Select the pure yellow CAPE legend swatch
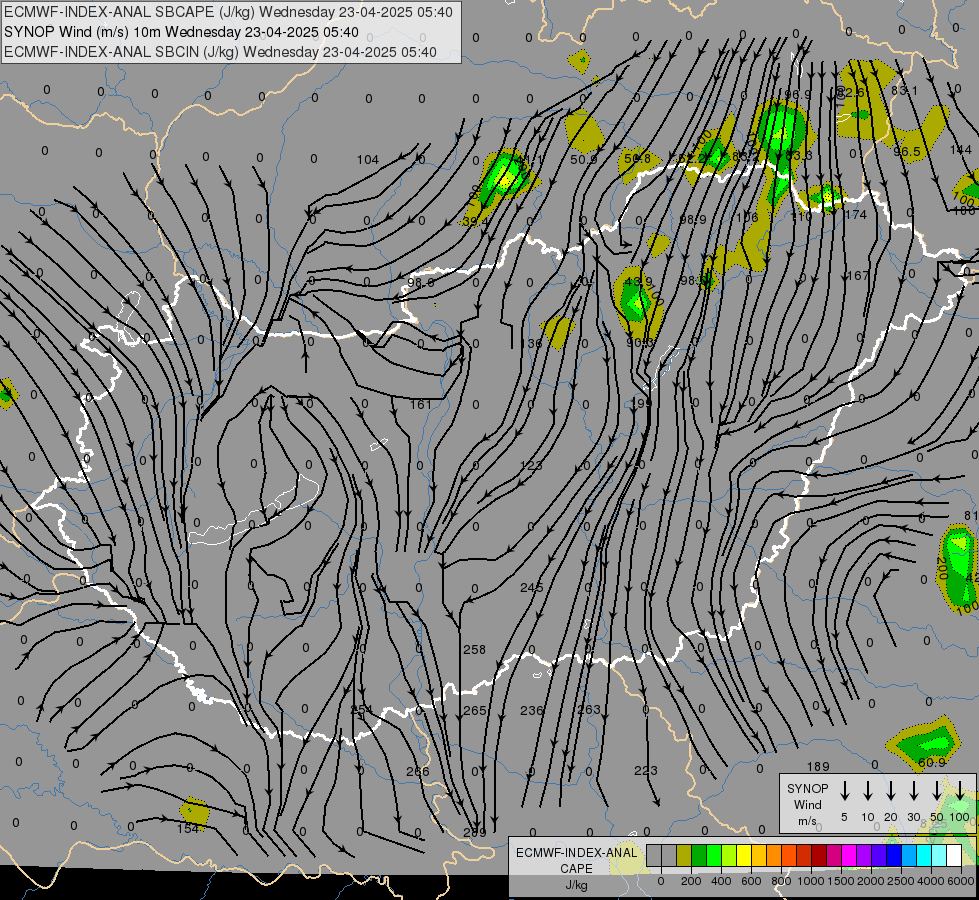979x900 pixels. tap(744, 856)
